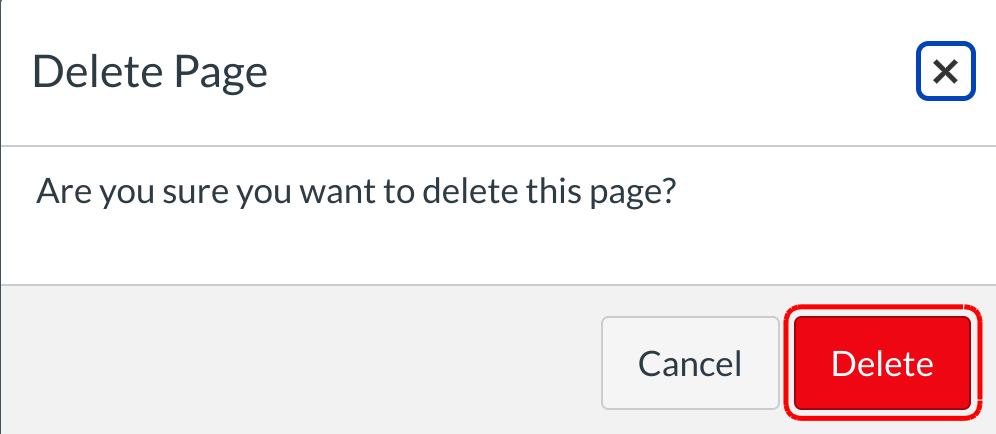
Task: Click the focused Delete button
Action: [x=882, y=364]
